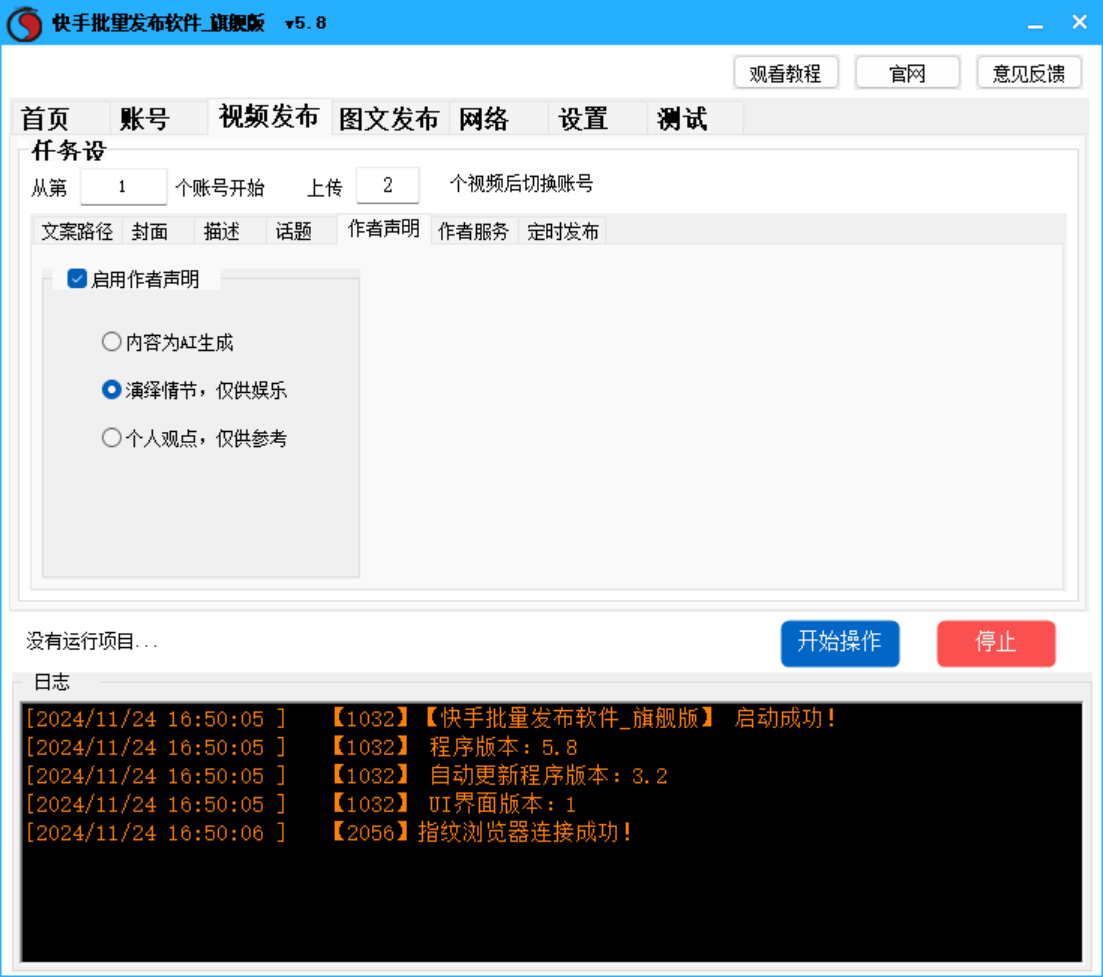This screenshot has width=1103, height=977.
Task: Click the starting account number field
Action: pos(123,187)
